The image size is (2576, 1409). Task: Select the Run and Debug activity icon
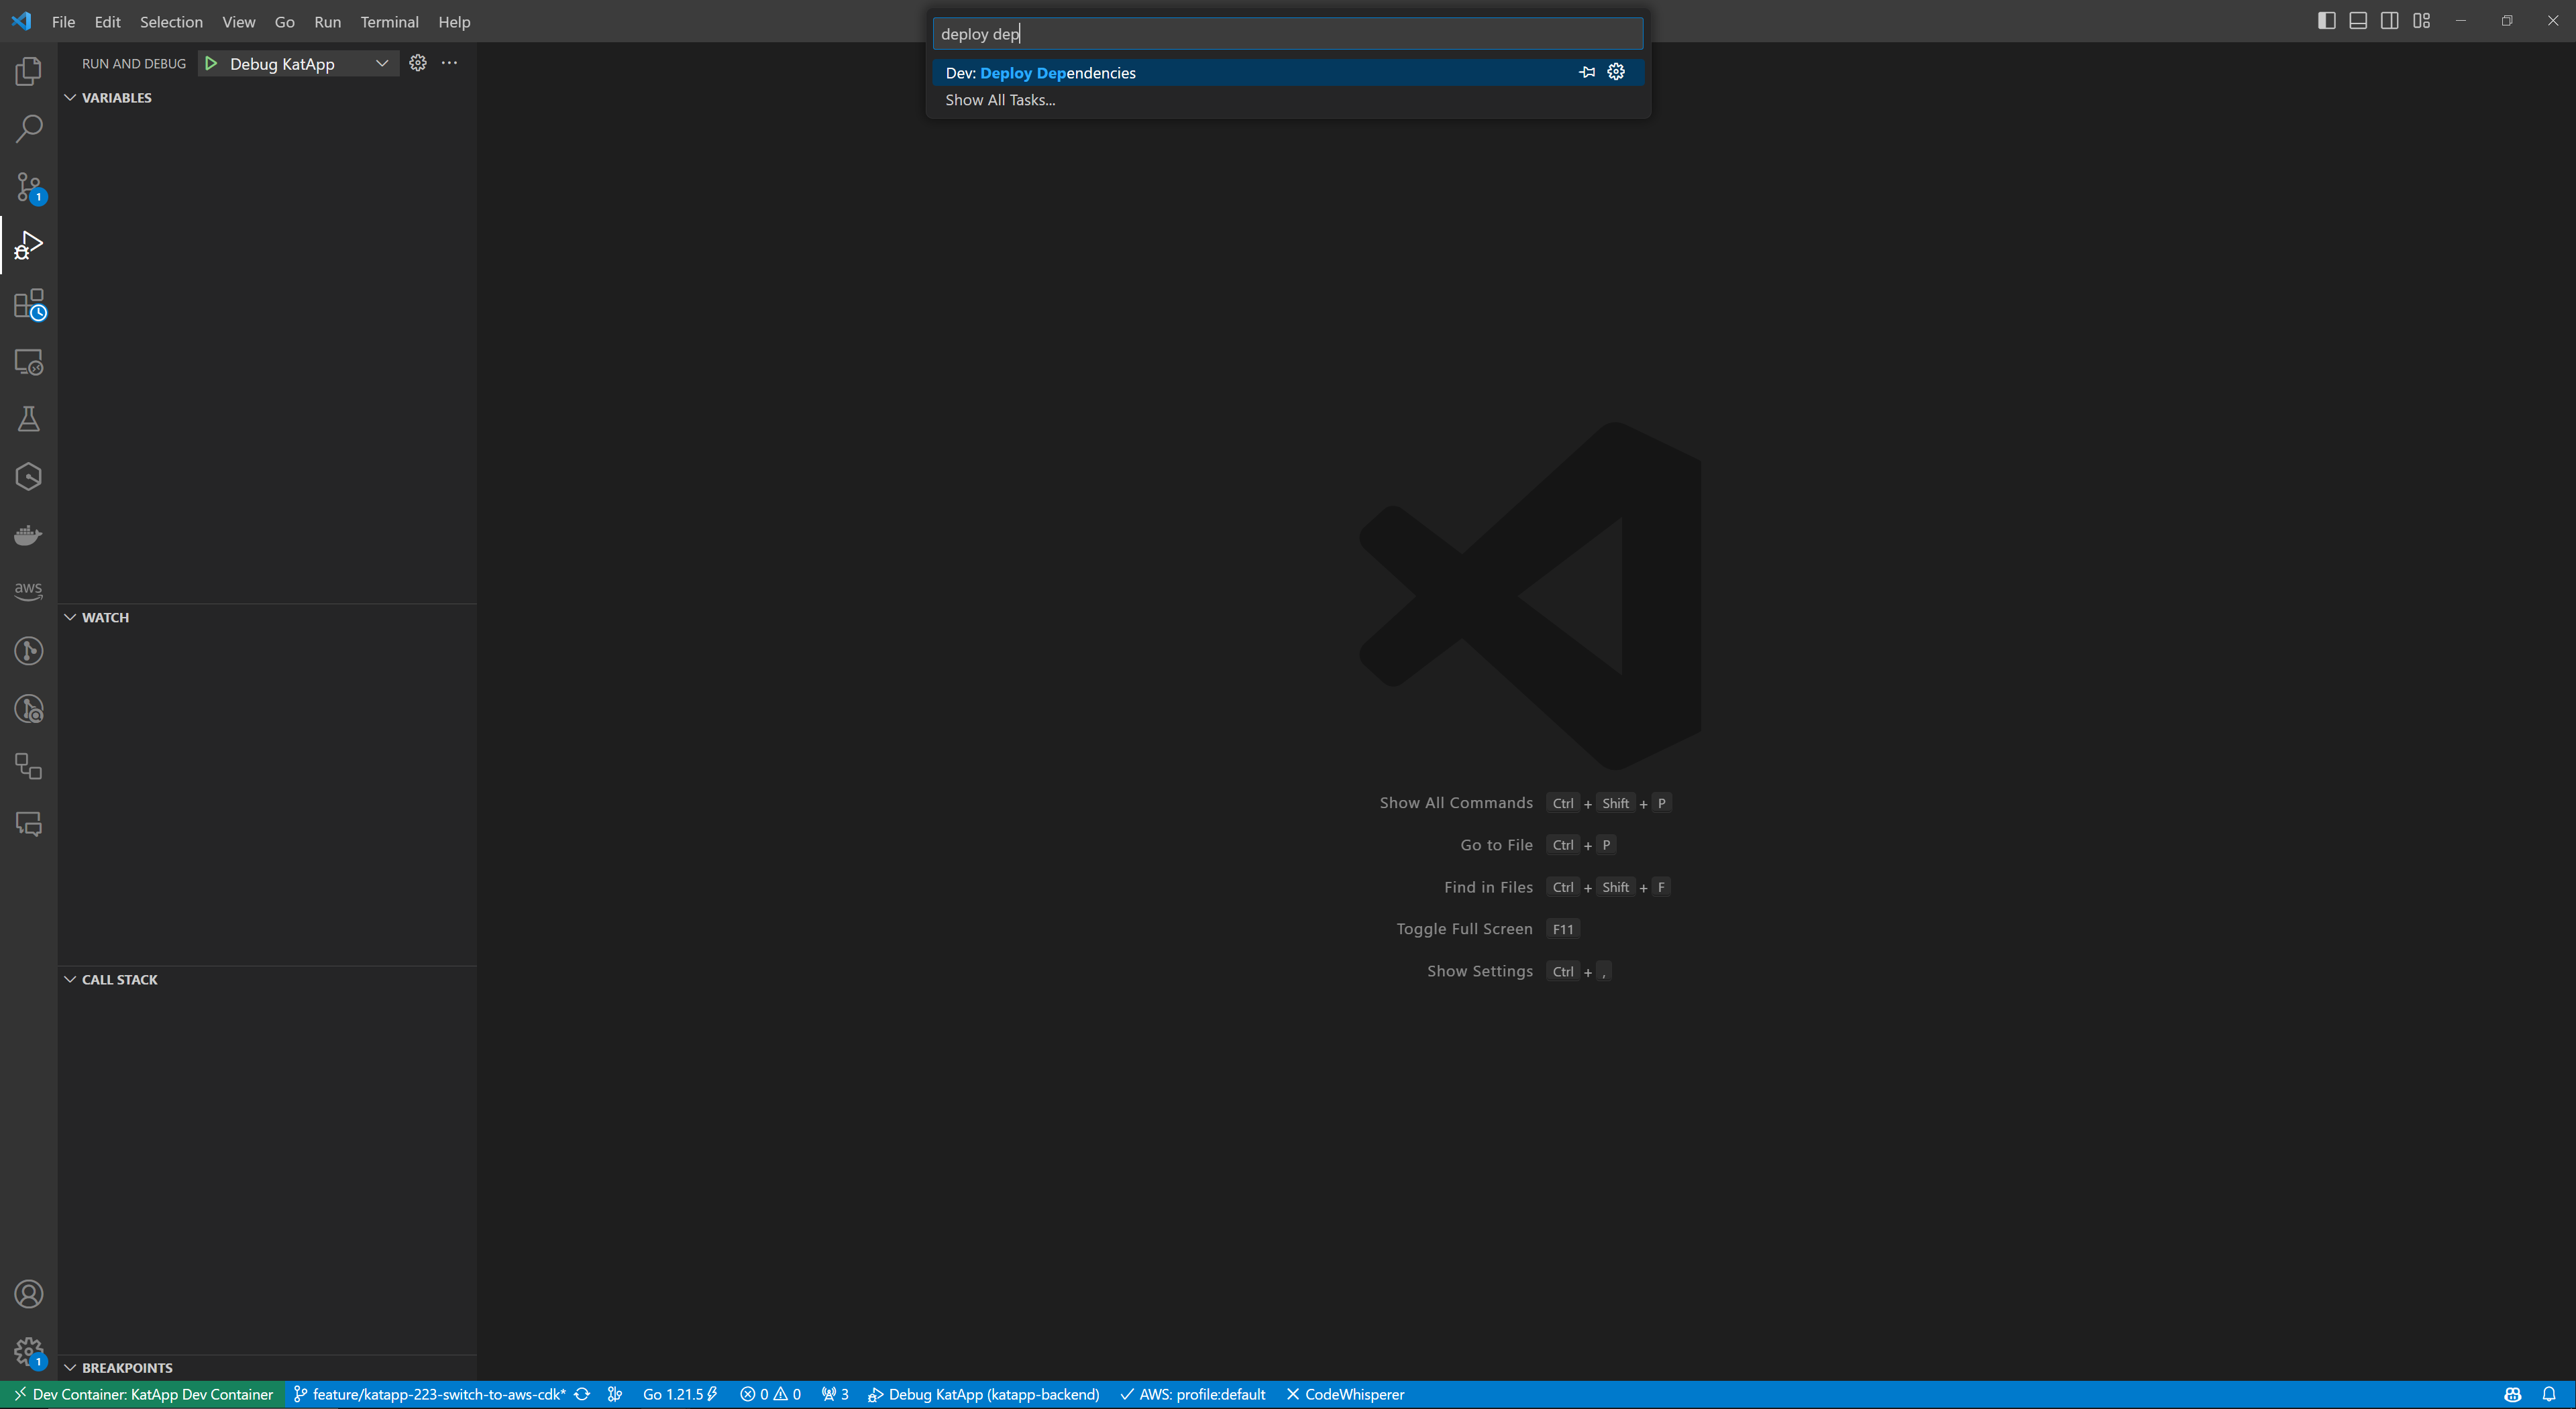pos(29,245)
